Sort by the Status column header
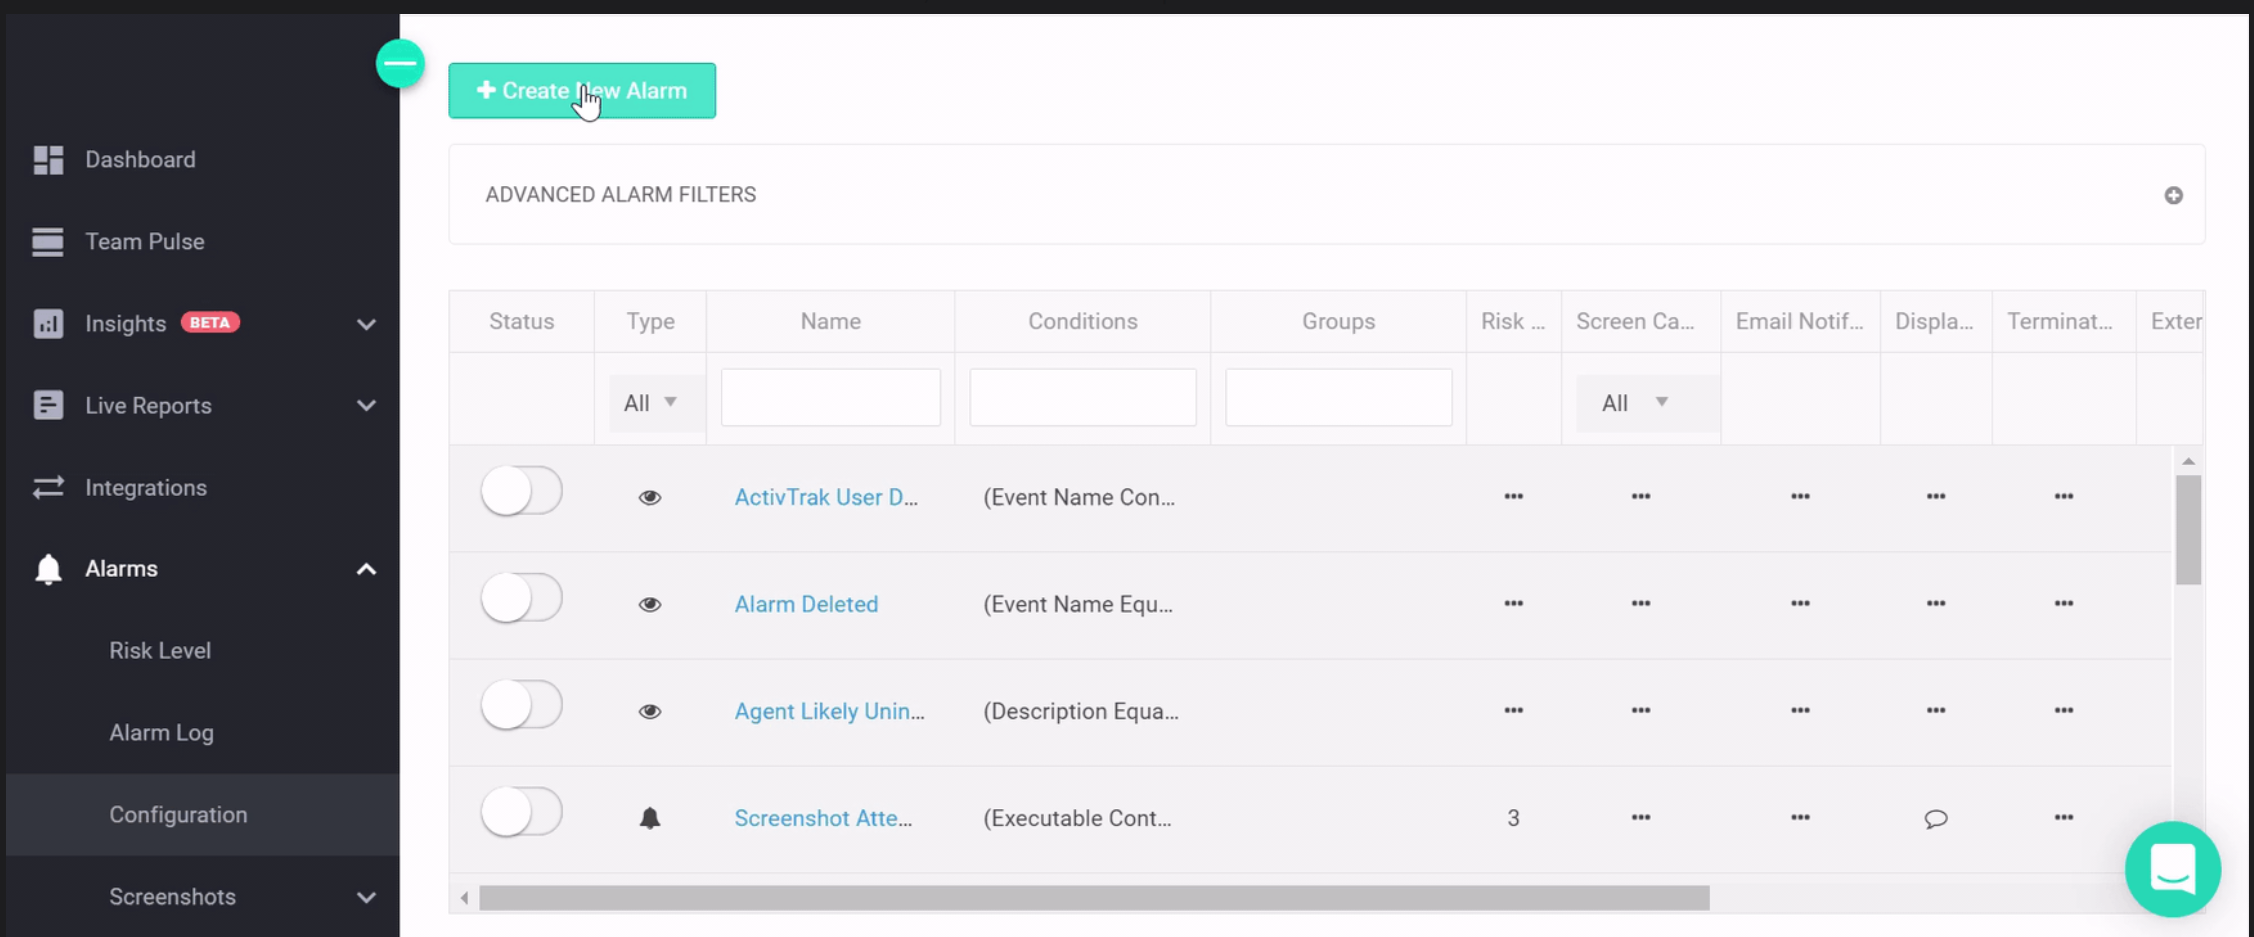 521,321
